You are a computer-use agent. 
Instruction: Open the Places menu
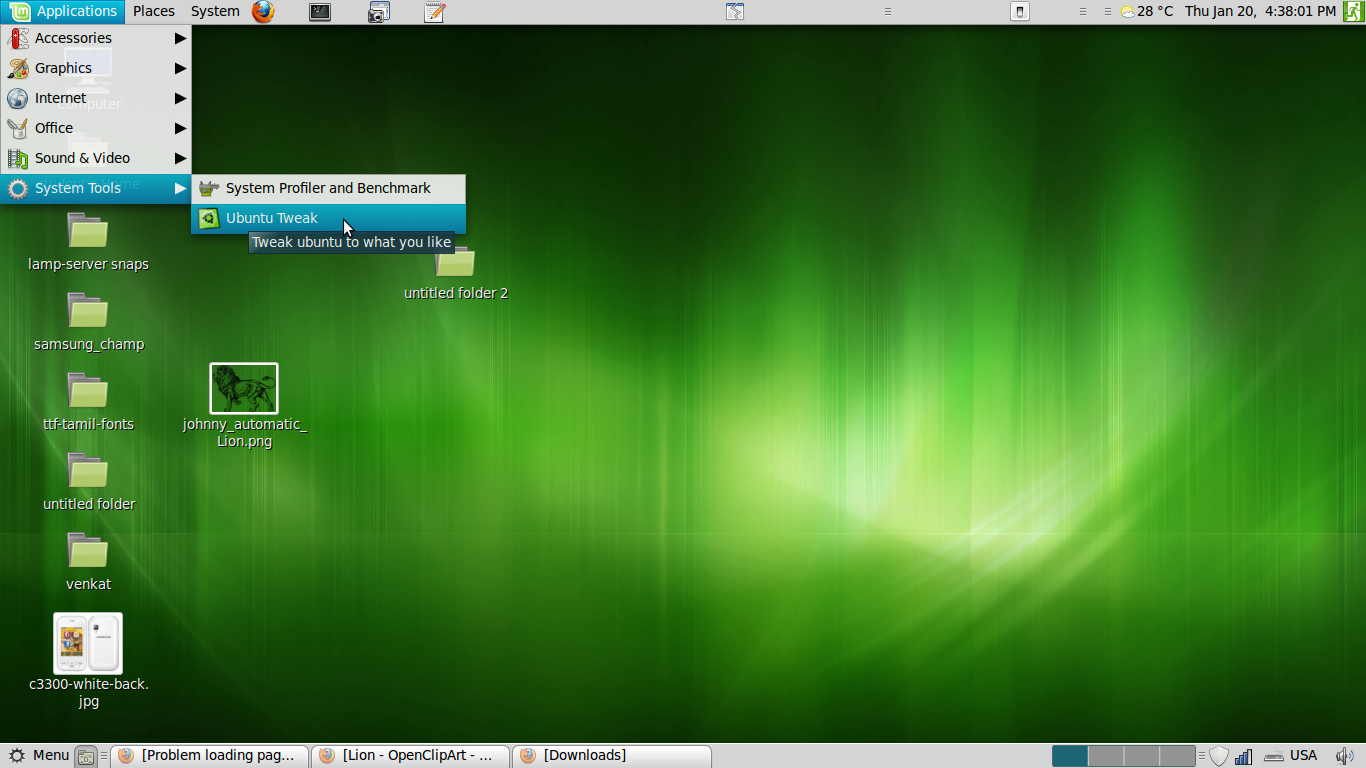(x=153, y=11)
